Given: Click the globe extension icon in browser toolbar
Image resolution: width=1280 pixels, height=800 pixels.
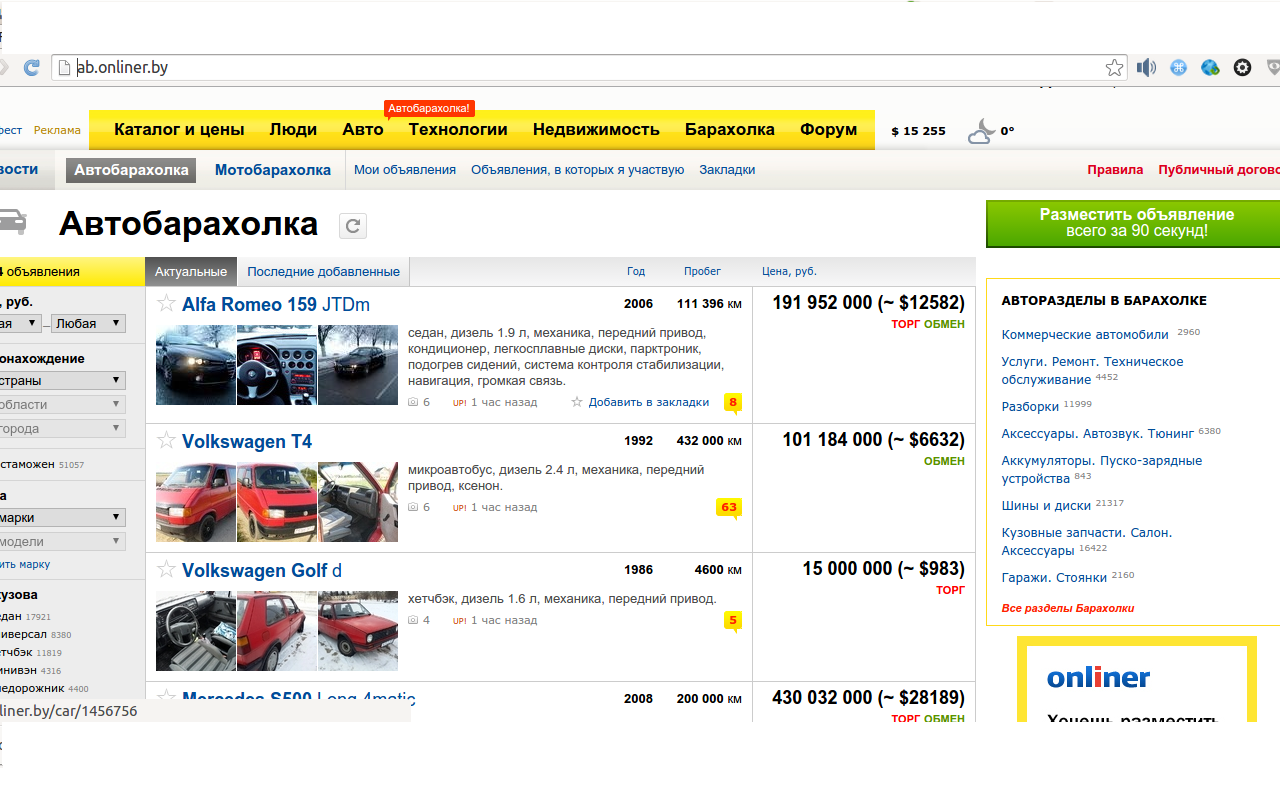Looking at the screenshot, I should pyautogui.click(x=1210, y=68).
